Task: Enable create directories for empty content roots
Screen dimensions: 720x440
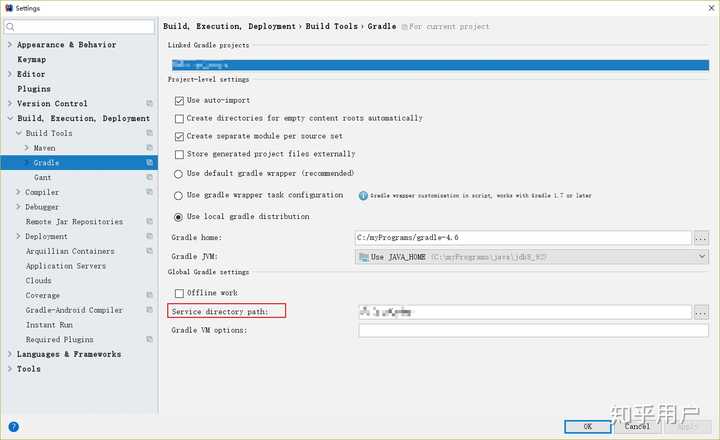Action: [179, 118]
